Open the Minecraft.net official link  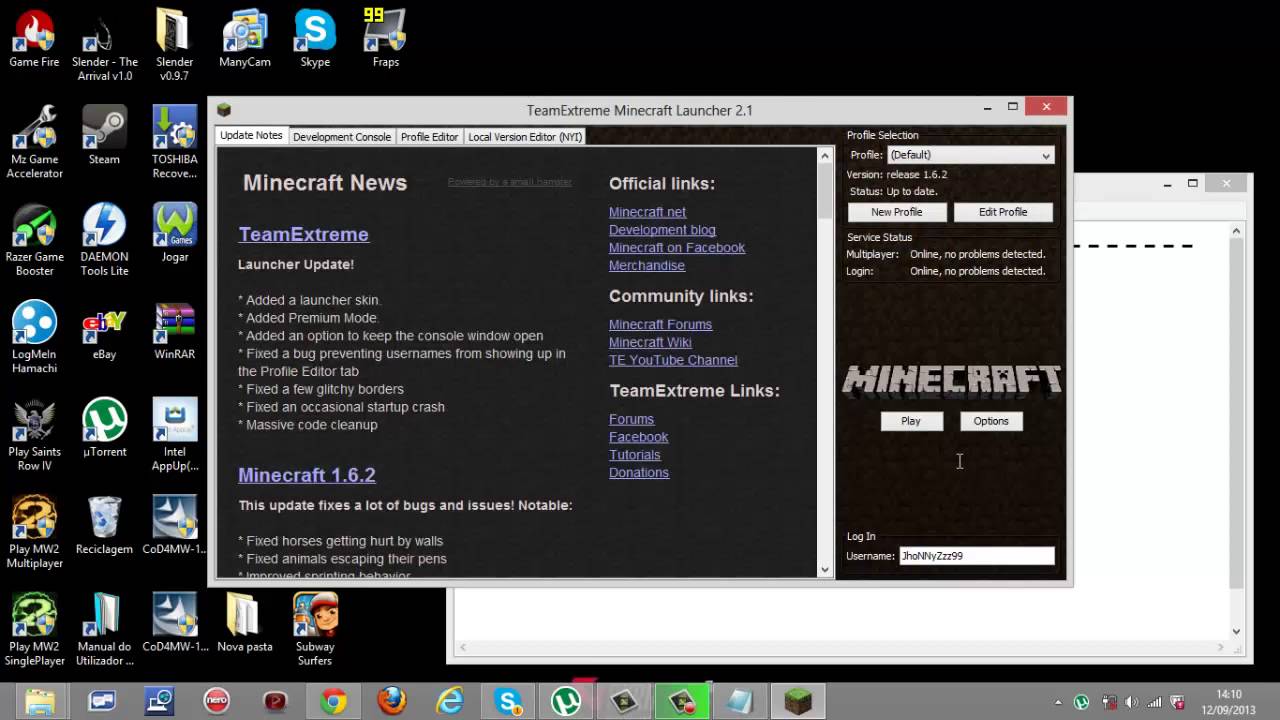click(x=647, y=212)
